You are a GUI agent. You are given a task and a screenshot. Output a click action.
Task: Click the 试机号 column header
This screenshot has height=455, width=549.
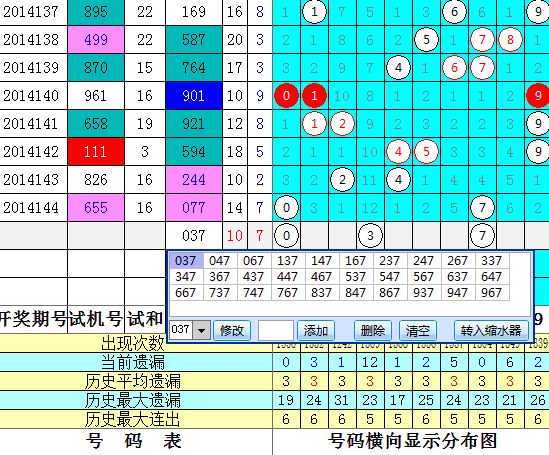(x=96, y=319)
